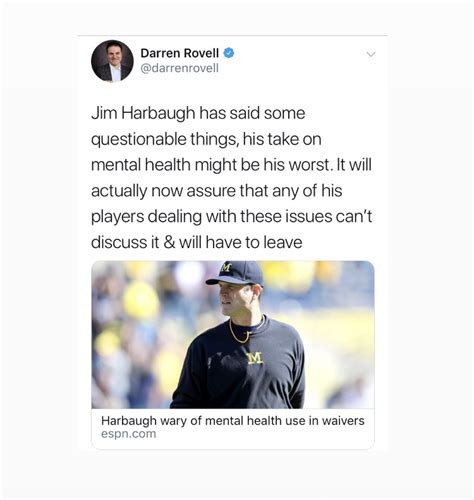Image resolution: width=474 pixels, height=500 pixels.
Task: Click the M logo on sweatshirt
Action: coord(255,359)
